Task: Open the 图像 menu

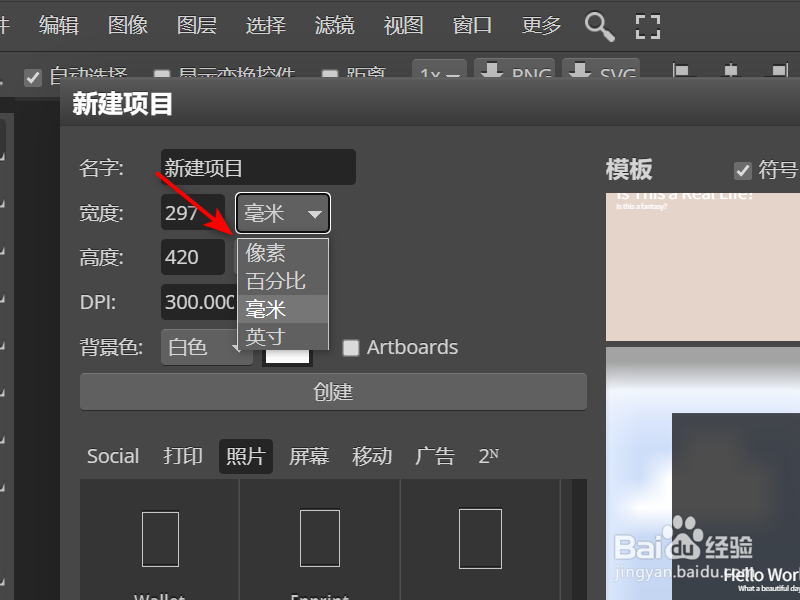Action: tap(128, 25)
